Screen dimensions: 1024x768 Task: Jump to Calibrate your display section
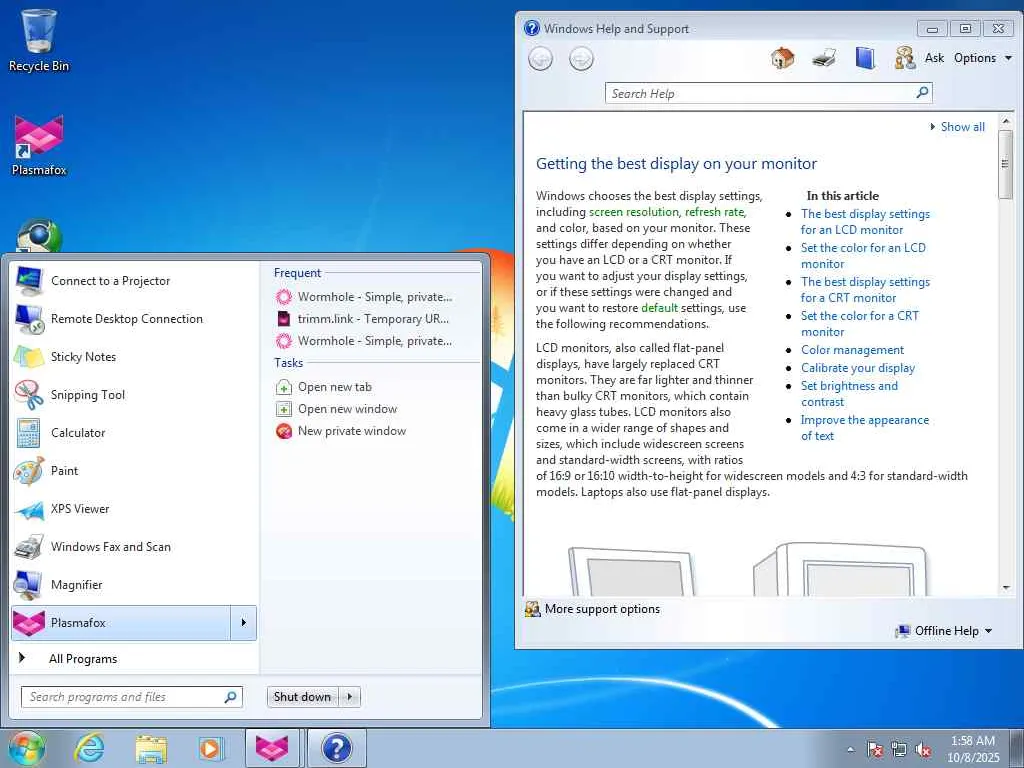click(x=858, y=368)
